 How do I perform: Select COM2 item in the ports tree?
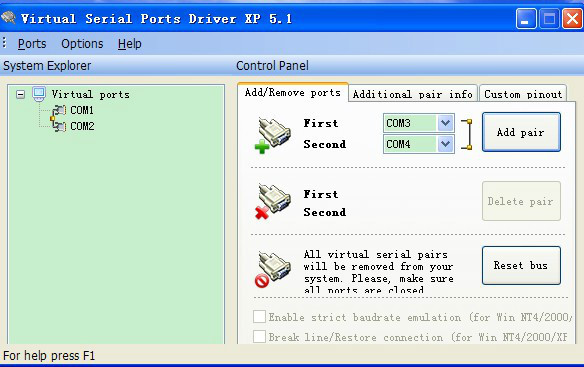pyautogui.click(x=82, y=126)
